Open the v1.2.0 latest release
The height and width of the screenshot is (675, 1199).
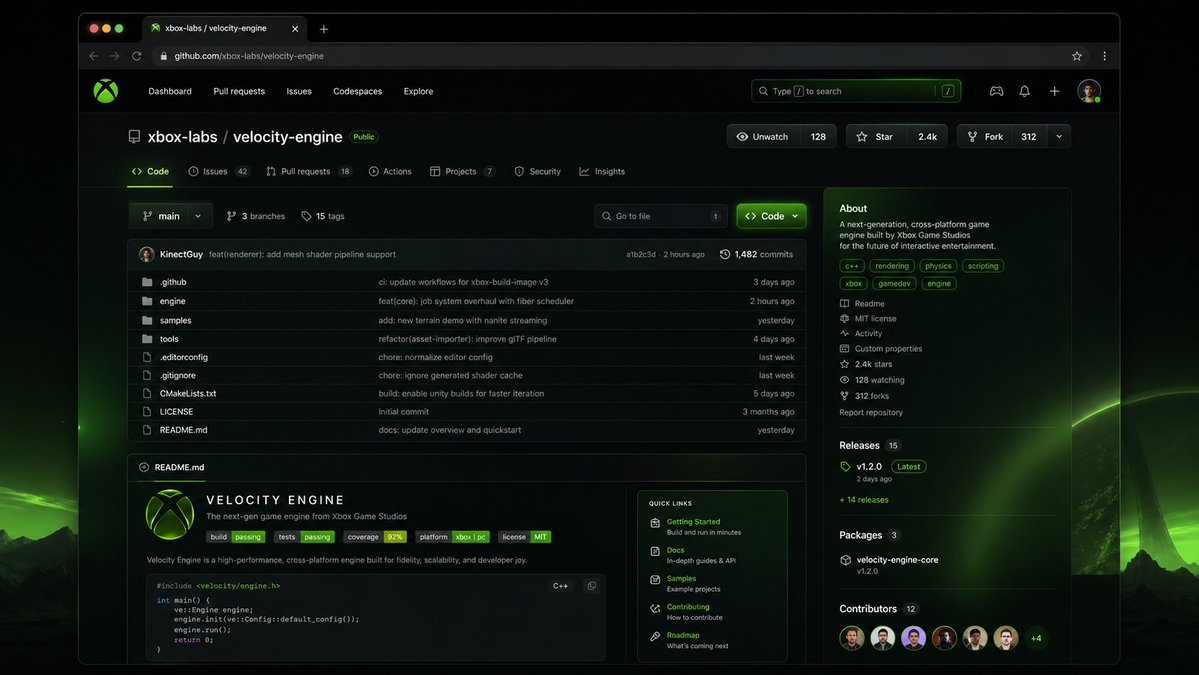pos(869,466)
